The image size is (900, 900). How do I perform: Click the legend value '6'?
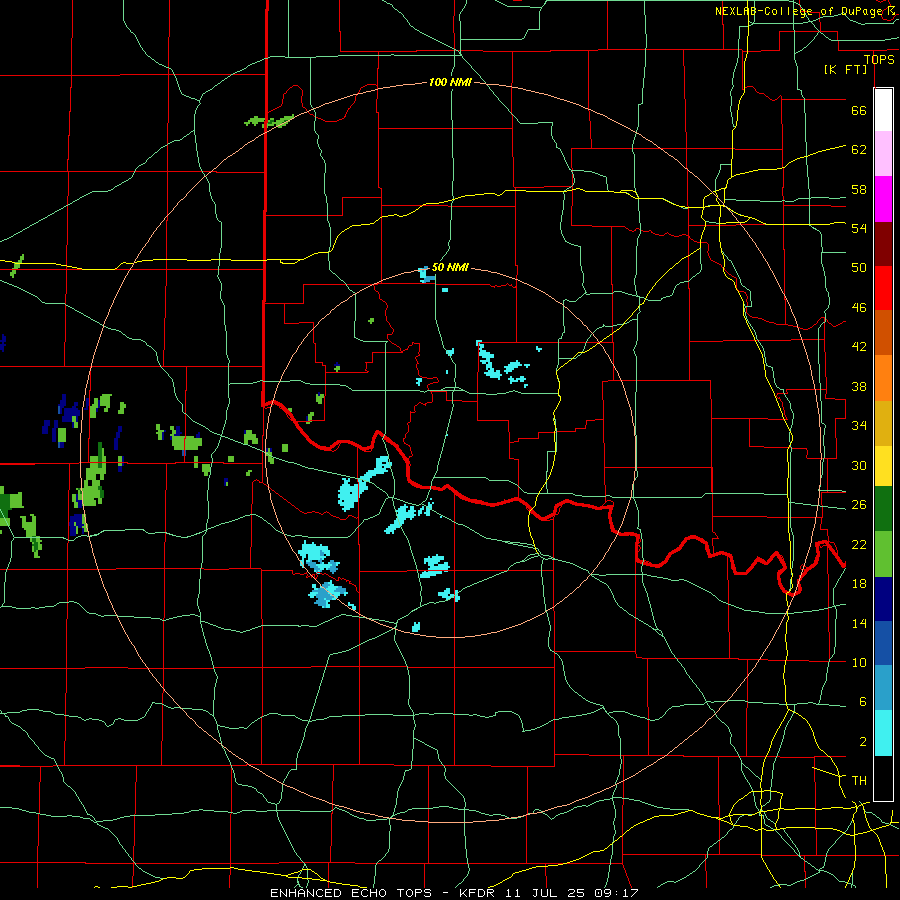(862, 701)
